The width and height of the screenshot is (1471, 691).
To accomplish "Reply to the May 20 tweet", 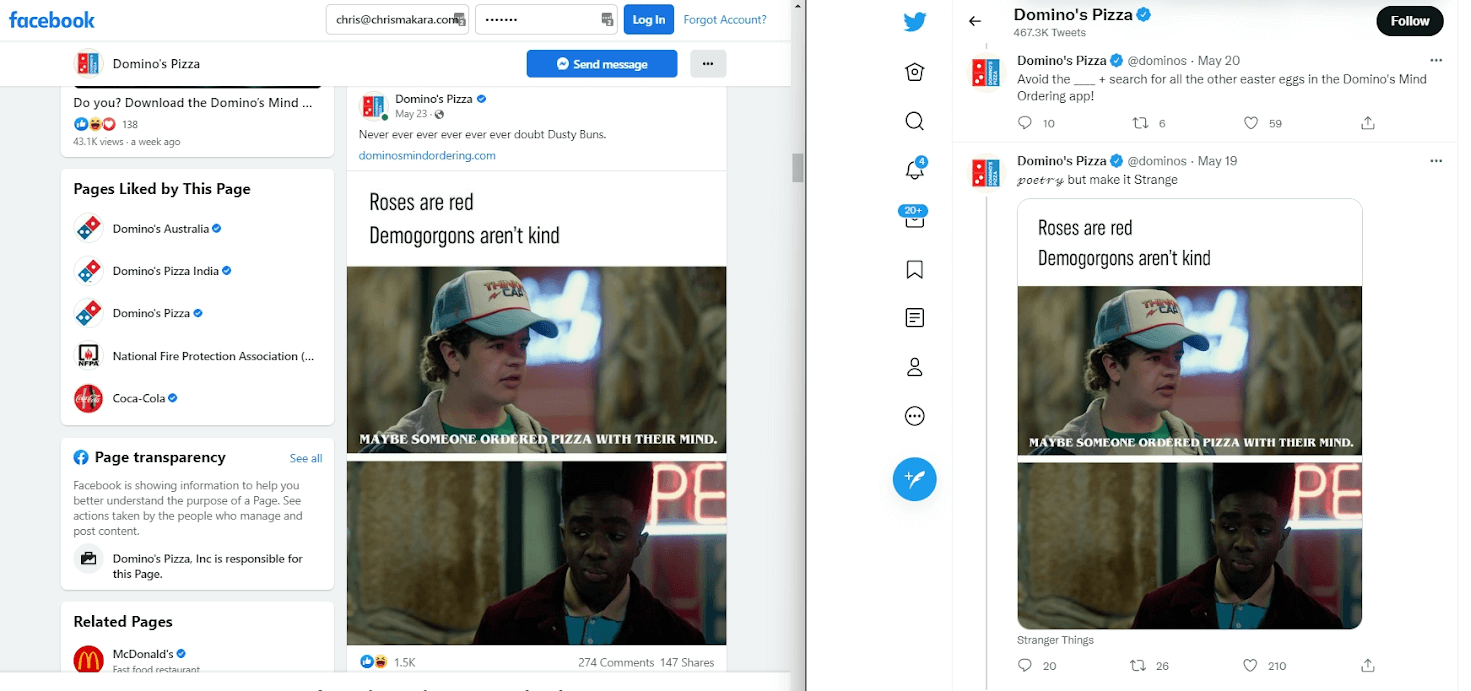I will click(1024, 123).
